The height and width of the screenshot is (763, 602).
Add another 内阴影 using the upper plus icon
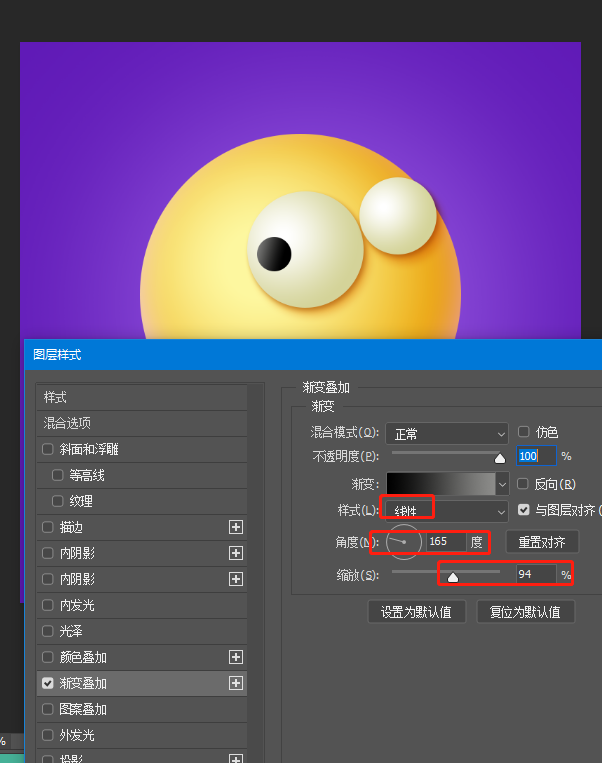click(x=236, y=553)
